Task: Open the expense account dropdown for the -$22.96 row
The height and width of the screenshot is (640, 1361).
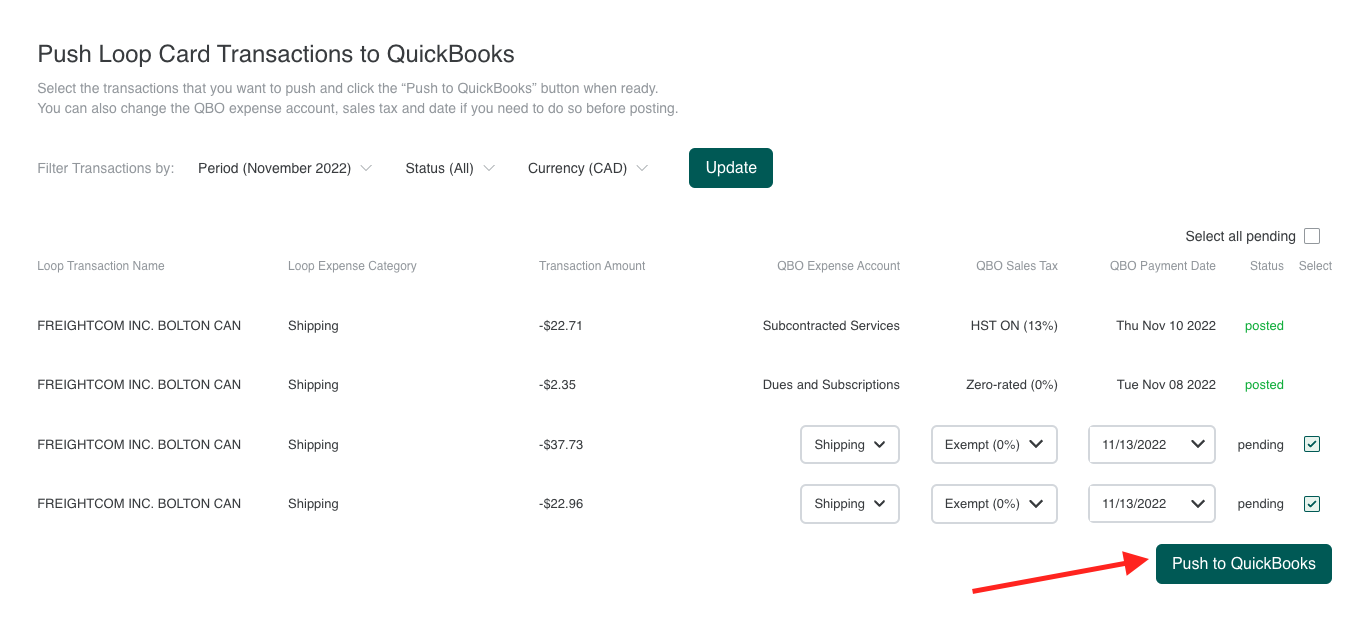Action: tap(849, 504)
